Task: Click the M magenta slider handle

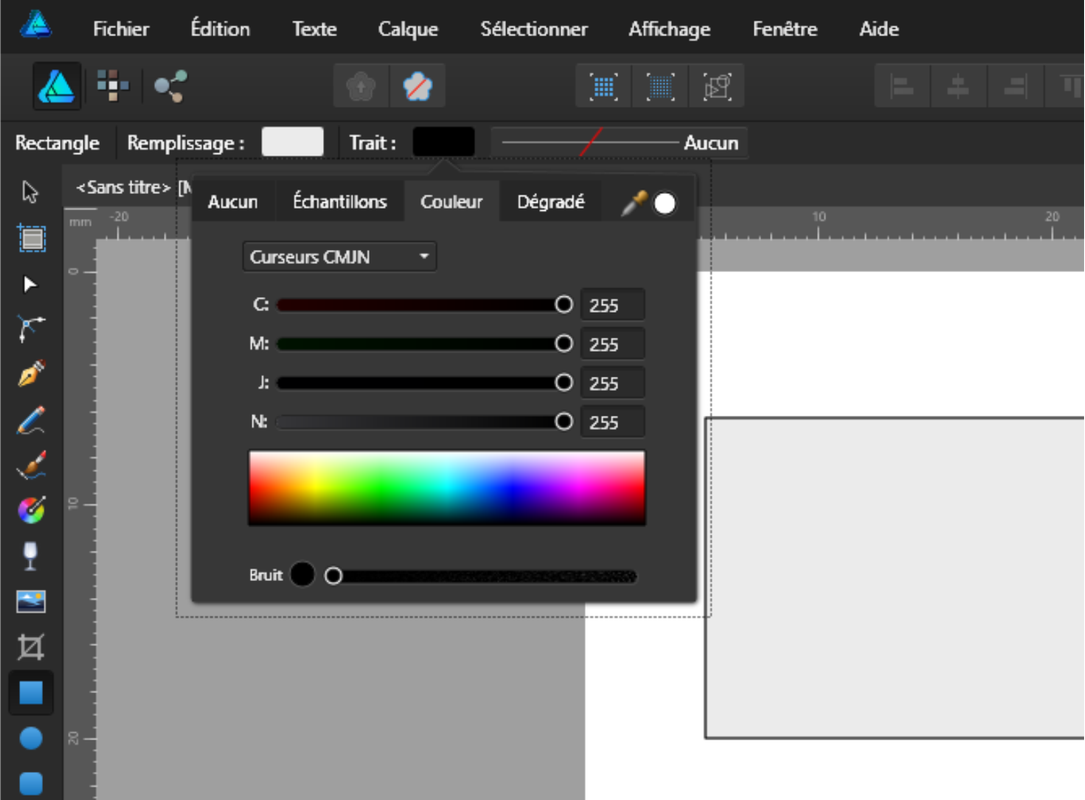Action: coord(564,343)
